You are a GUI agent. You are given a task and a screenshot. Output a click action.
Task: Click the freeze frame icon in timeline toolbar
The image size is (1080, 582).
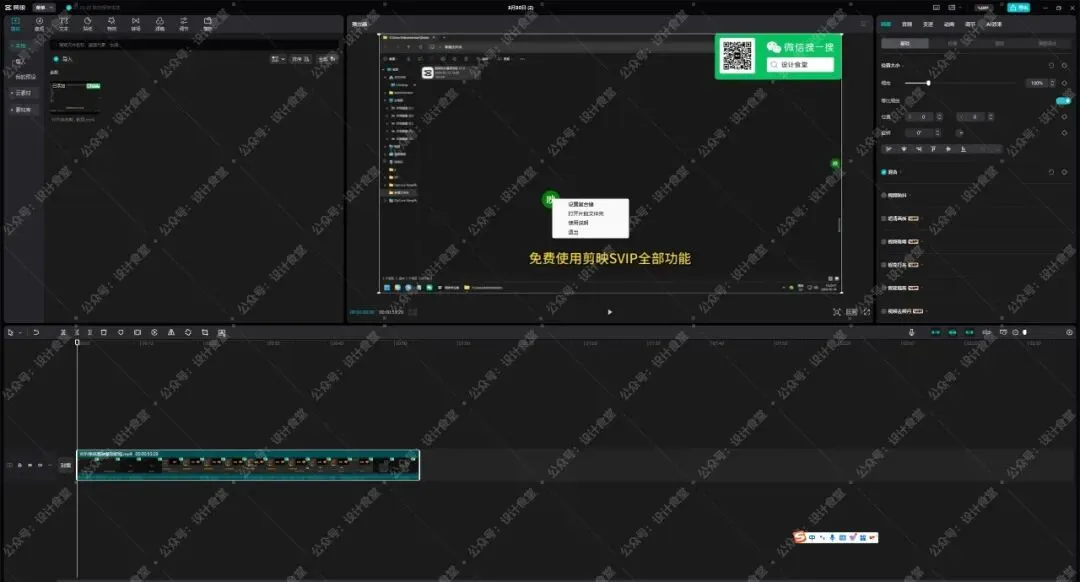click(x=137, y=333)
